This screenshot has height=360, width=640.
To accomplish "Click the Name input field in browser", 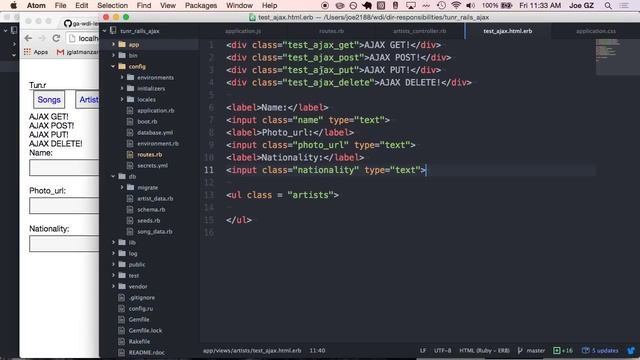I will [64, 168].
